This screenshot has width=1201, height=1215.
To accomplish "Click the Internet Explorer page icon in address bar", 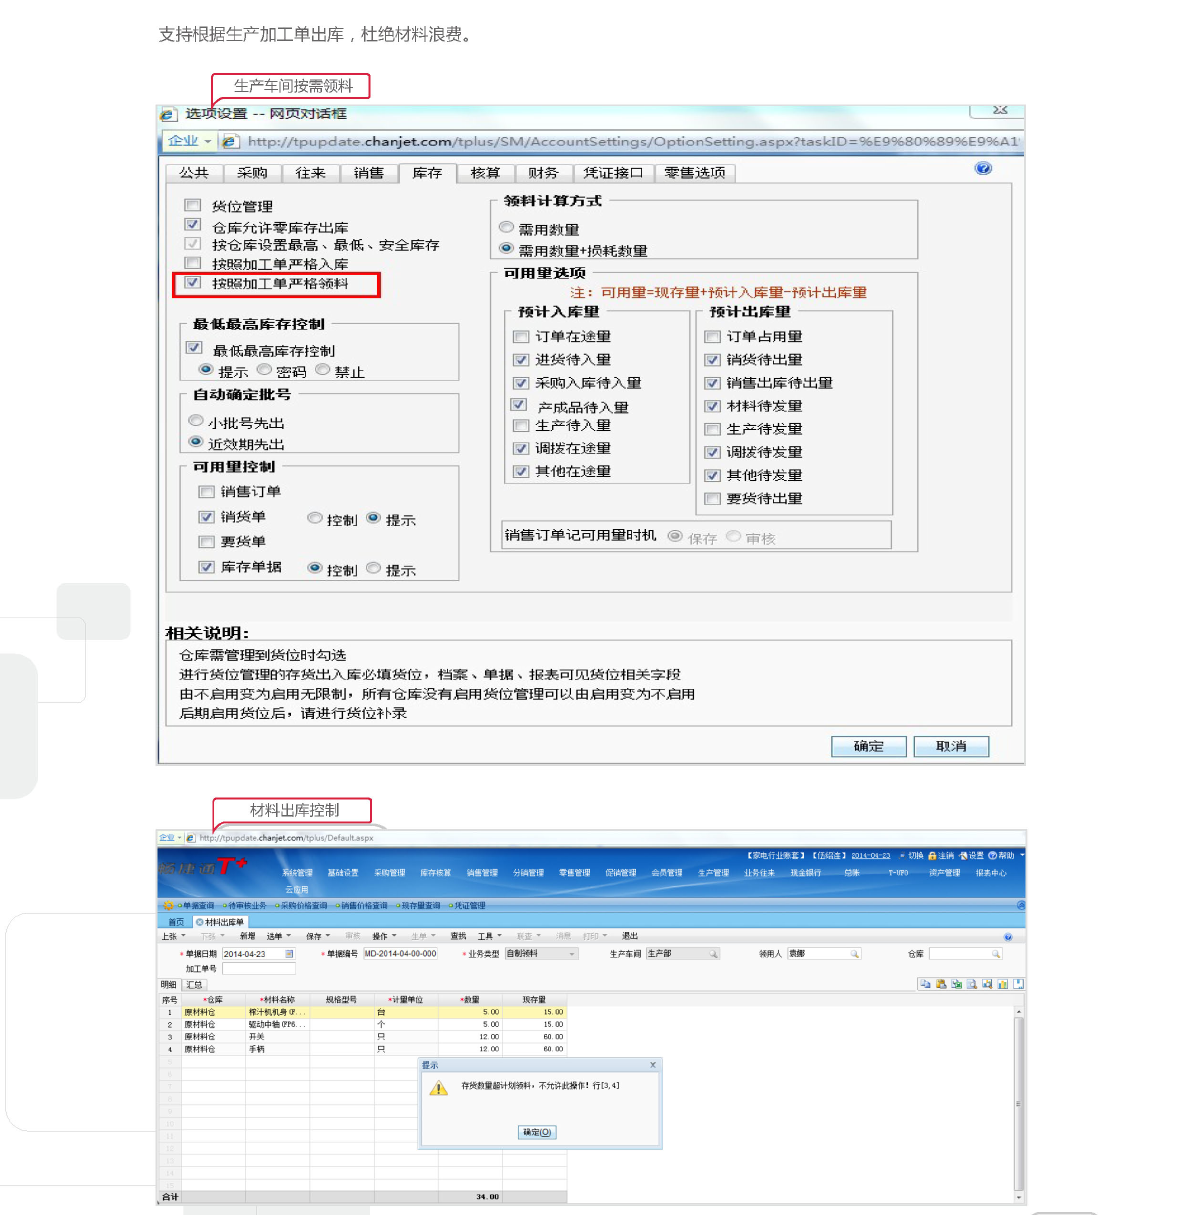I will tap(230, 142).
